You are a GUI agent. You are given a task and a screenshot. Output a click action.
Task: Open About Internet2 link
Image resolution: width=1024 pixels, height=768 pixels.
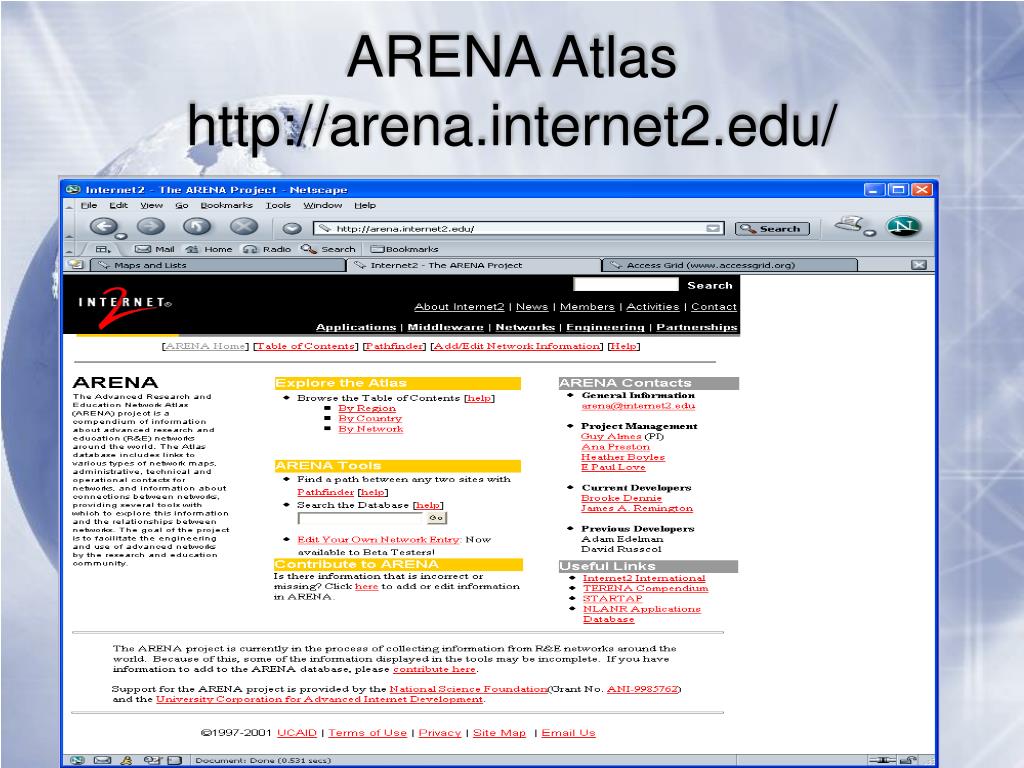coord(459,306)
